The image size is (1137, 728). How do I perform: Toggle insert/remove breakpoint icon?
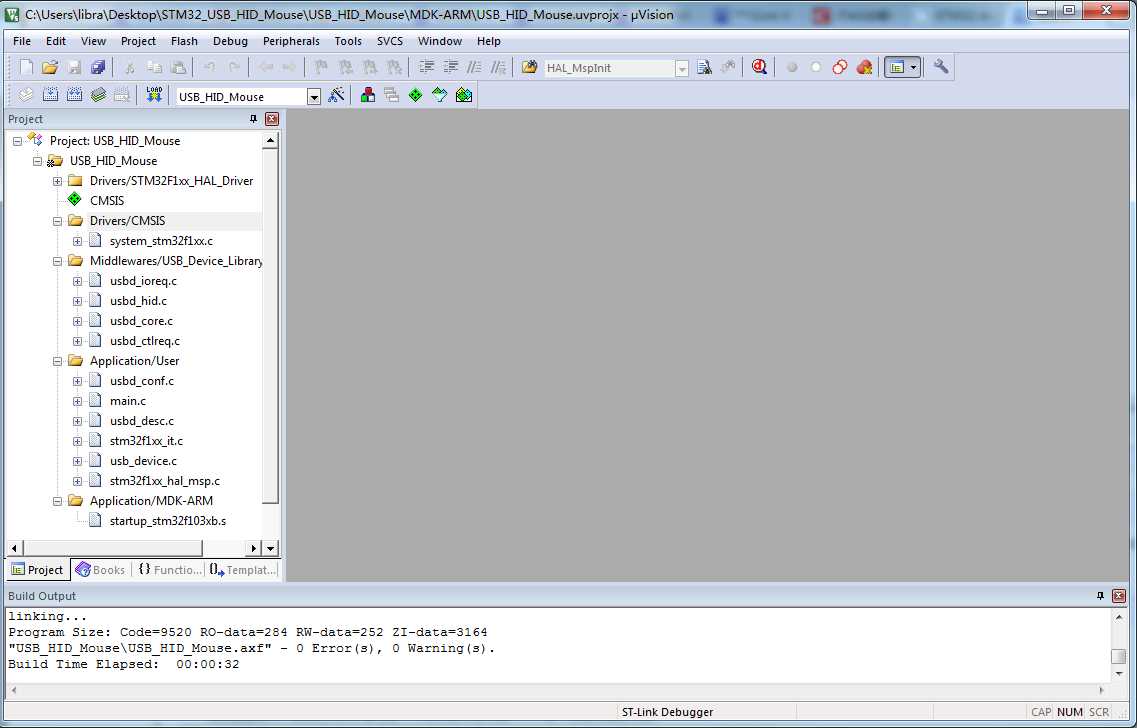(792, 67)
